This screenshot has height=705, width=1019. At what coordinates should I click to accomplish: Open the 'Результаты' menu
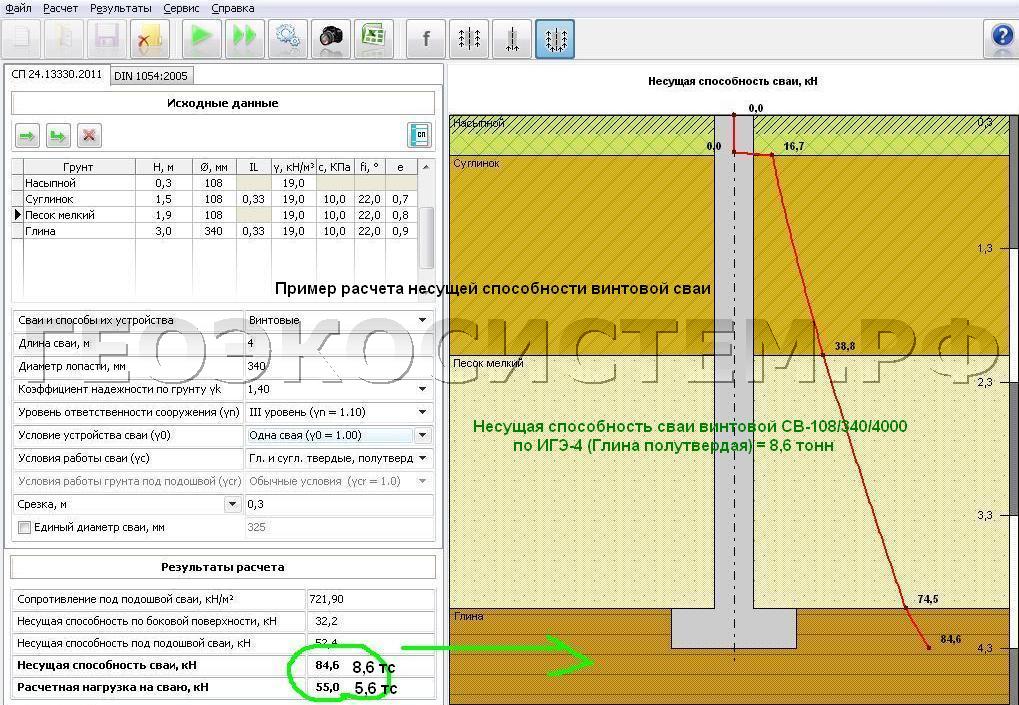click(x=120, y=8)
